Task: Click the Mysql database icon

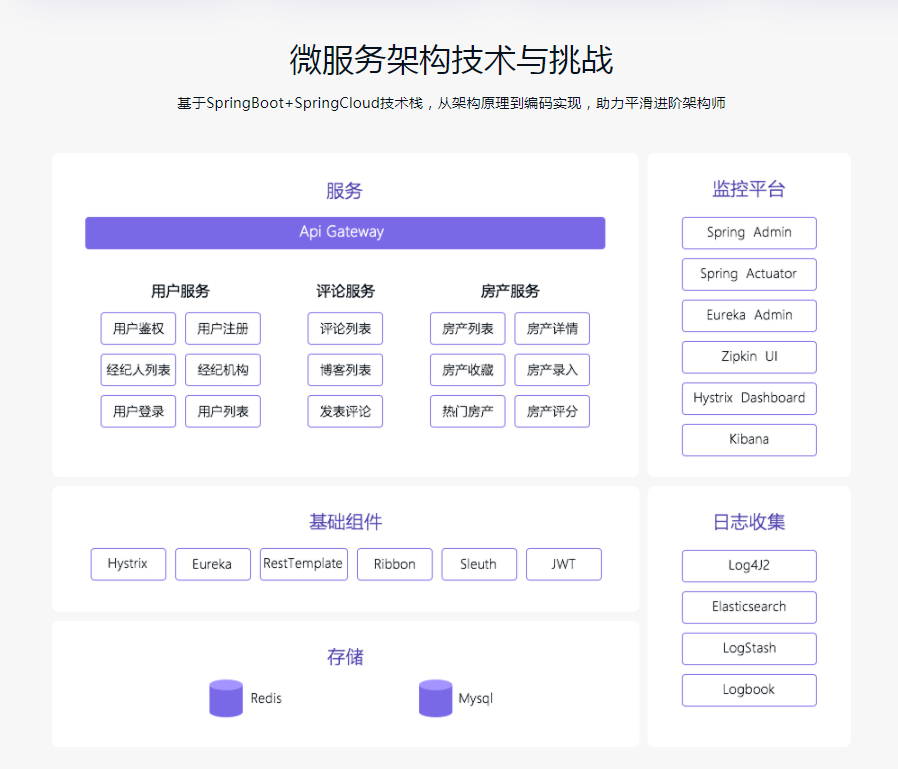Action: coord(435,698)
